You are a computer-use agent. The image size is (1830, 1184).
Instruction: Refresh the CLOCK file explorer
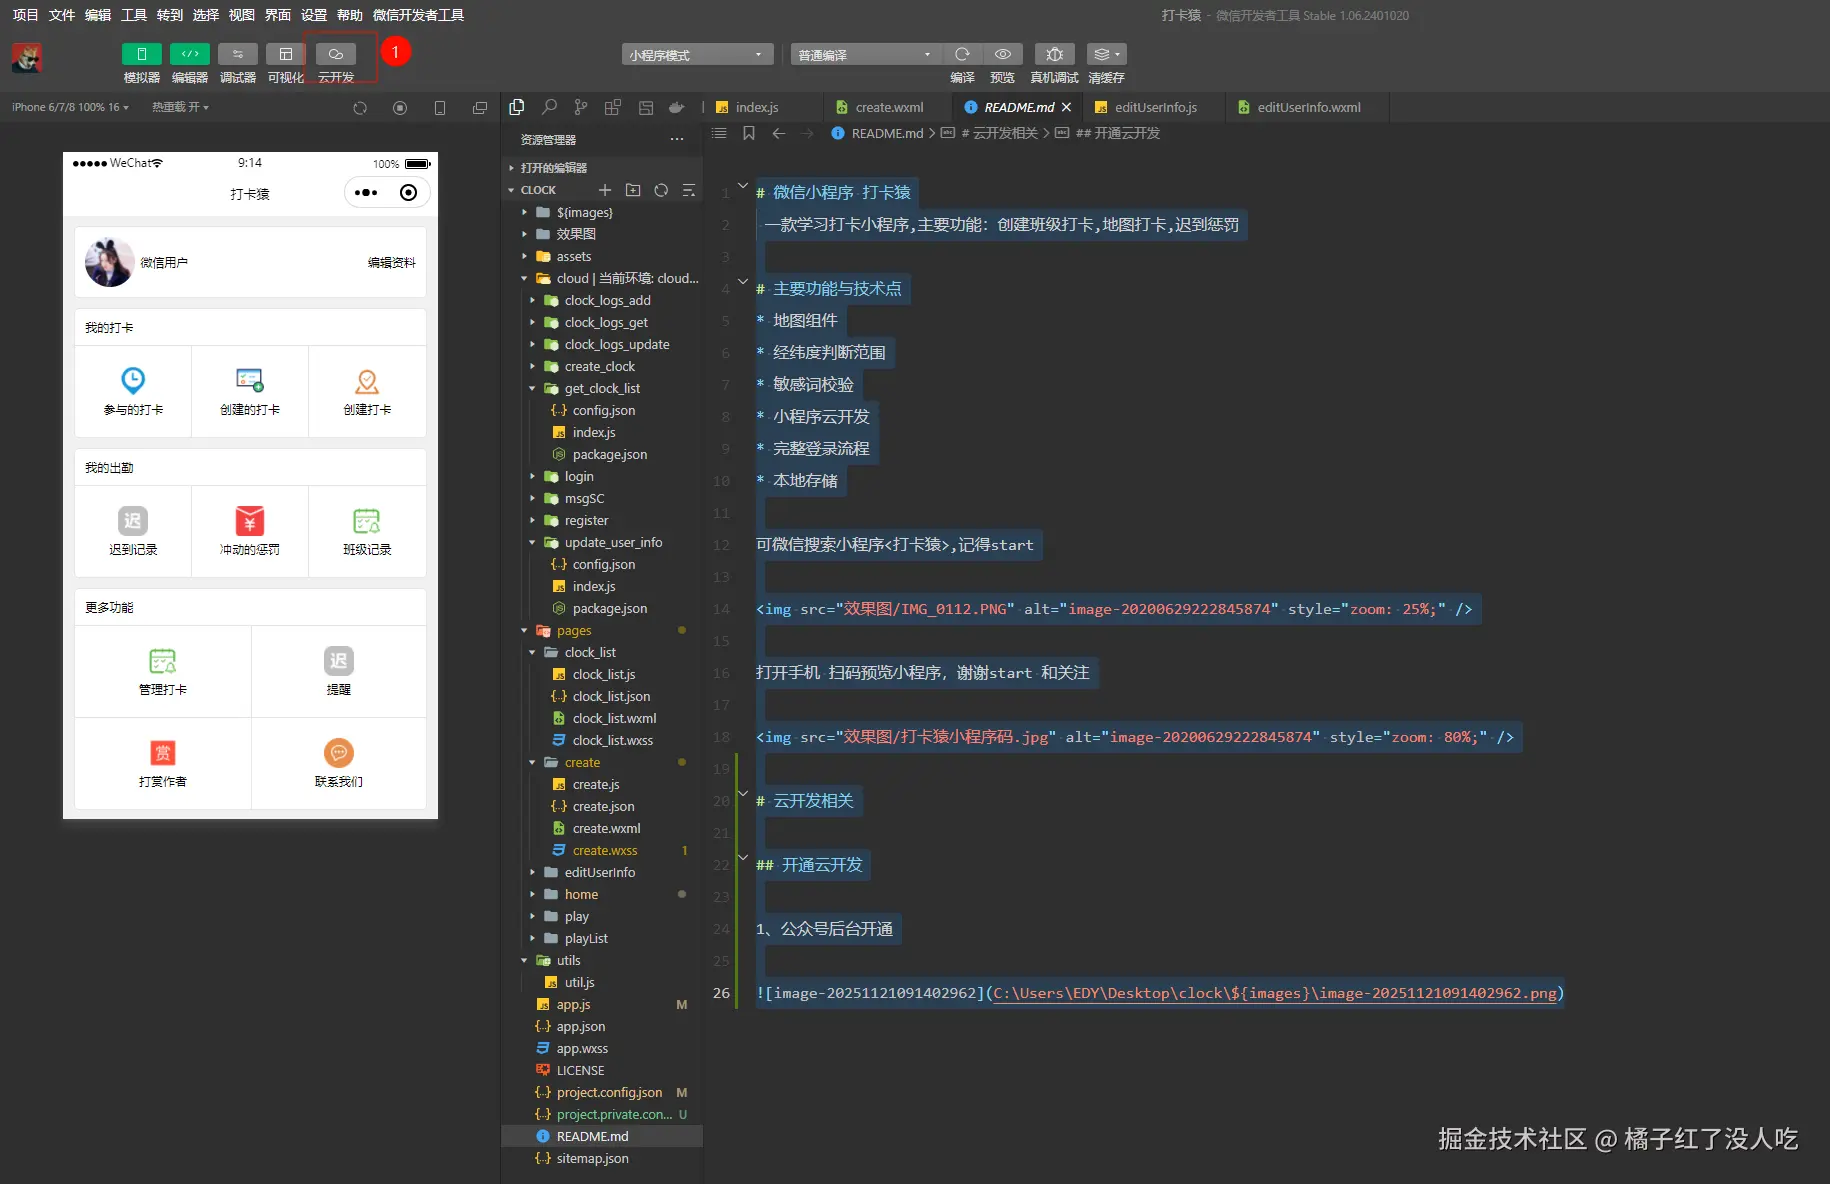pyautogui.click(x=661, y=190)
